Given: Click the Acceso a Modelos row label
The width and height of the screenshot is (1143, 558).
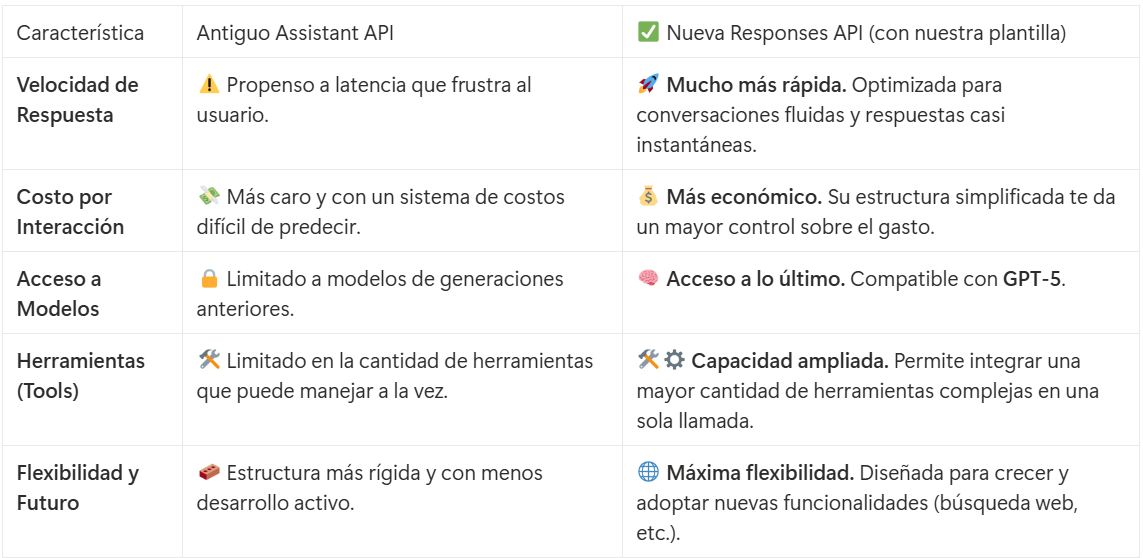Looking at the screenshot, I should point(59,294).
